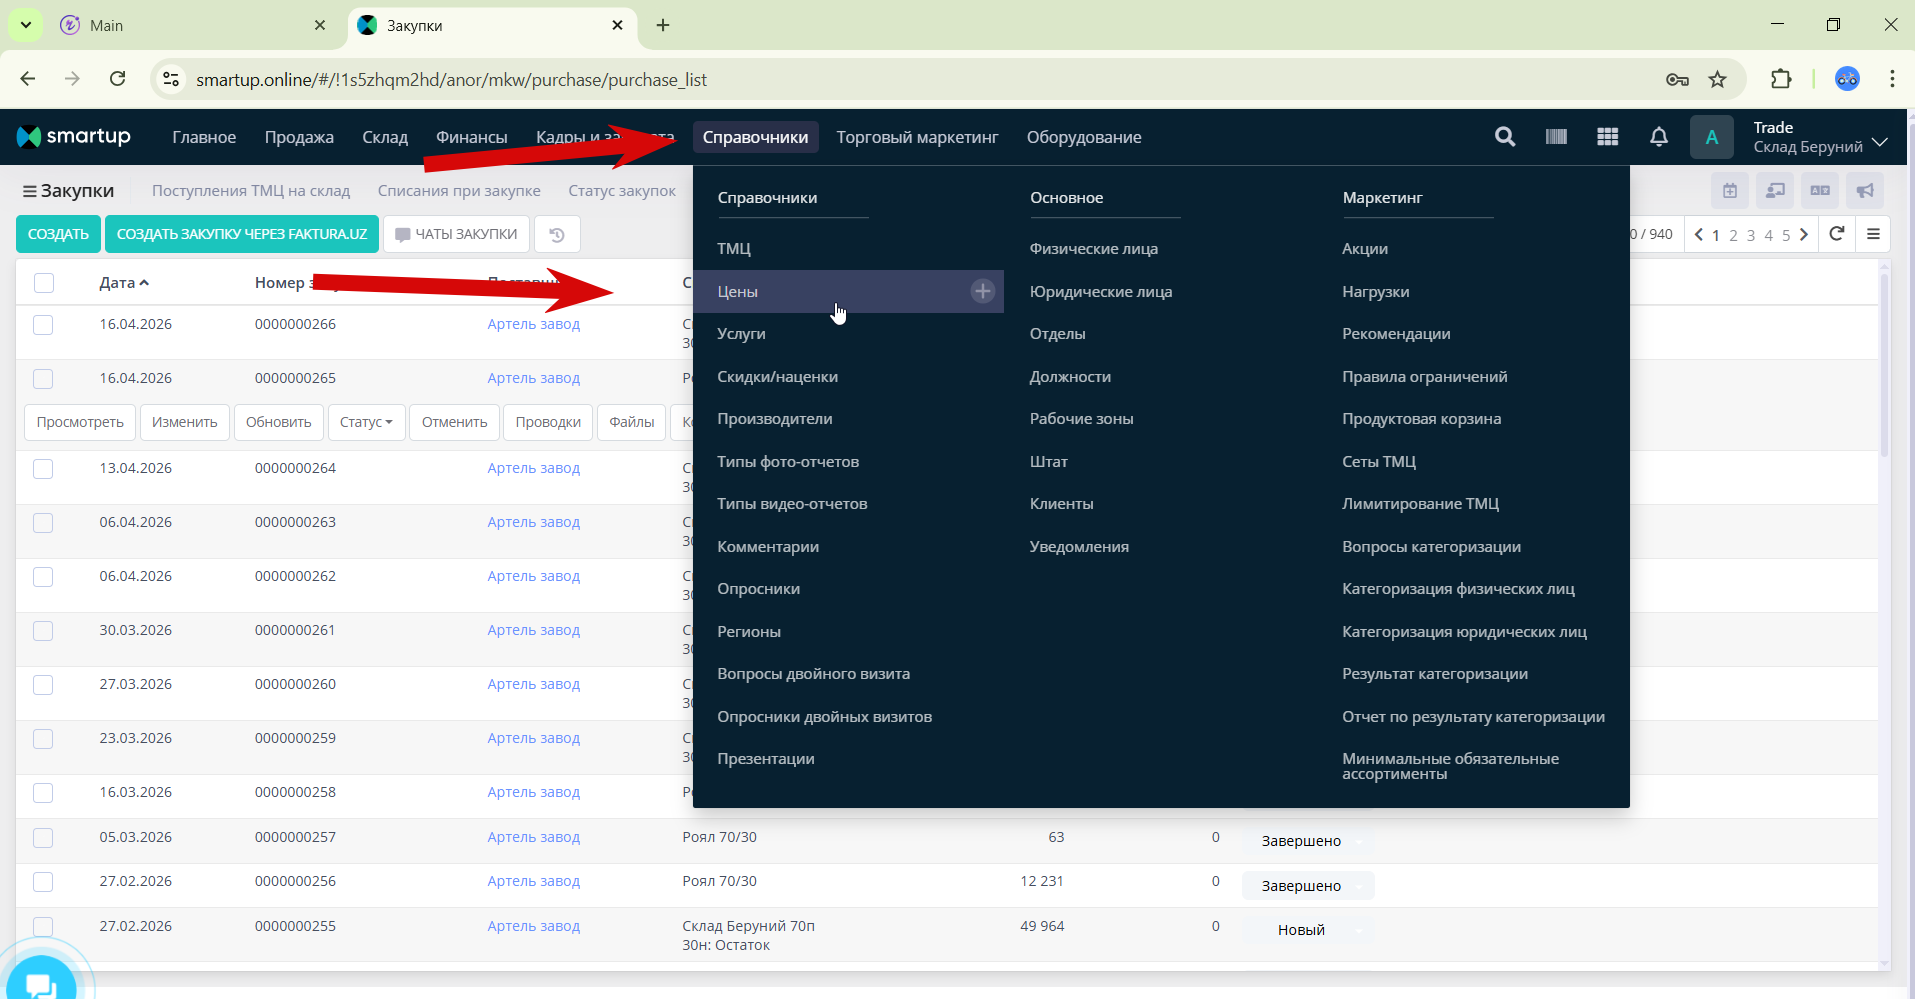Reload the browser page
Image resolution: width=1915 pixels, height=999 pixels.
pos(117,79)
